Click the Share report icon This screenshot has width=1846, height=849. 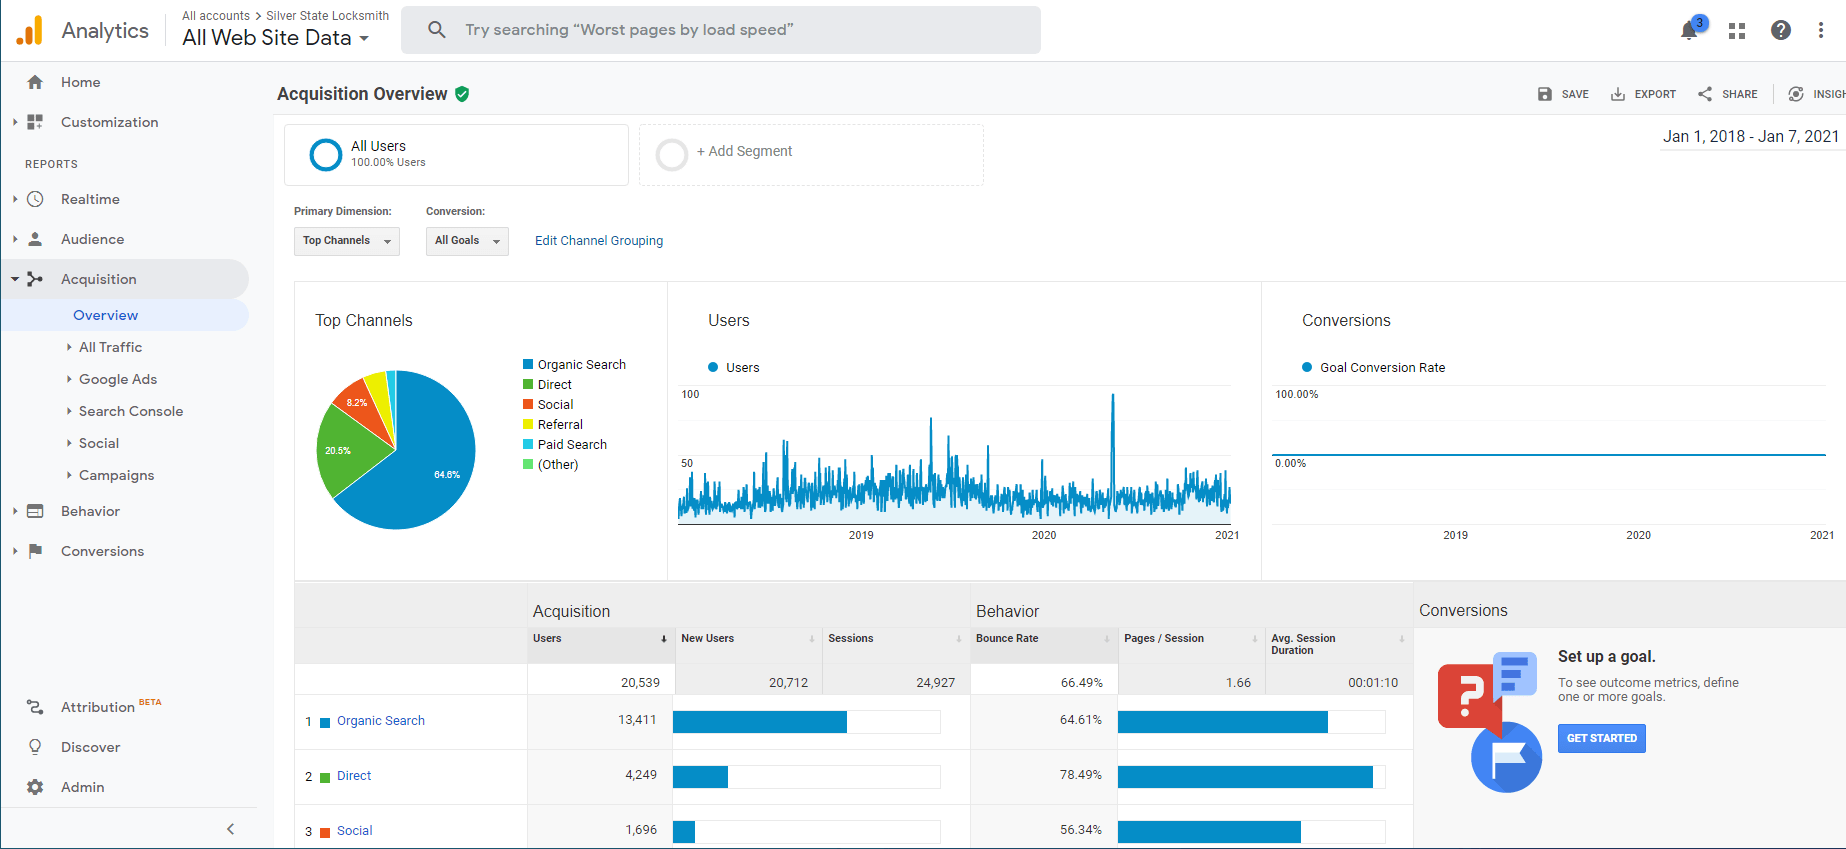click(1705, 94)
